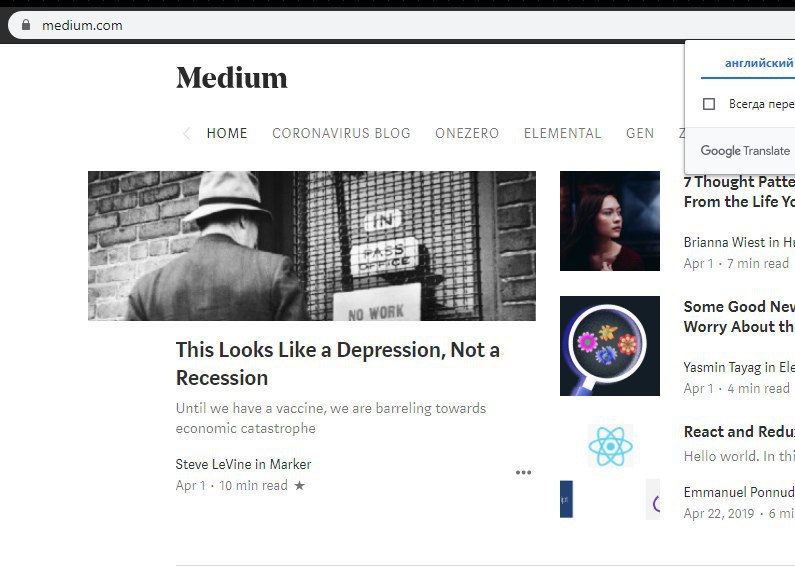Open the 7 Thought Patterns article title

point(739,192)
